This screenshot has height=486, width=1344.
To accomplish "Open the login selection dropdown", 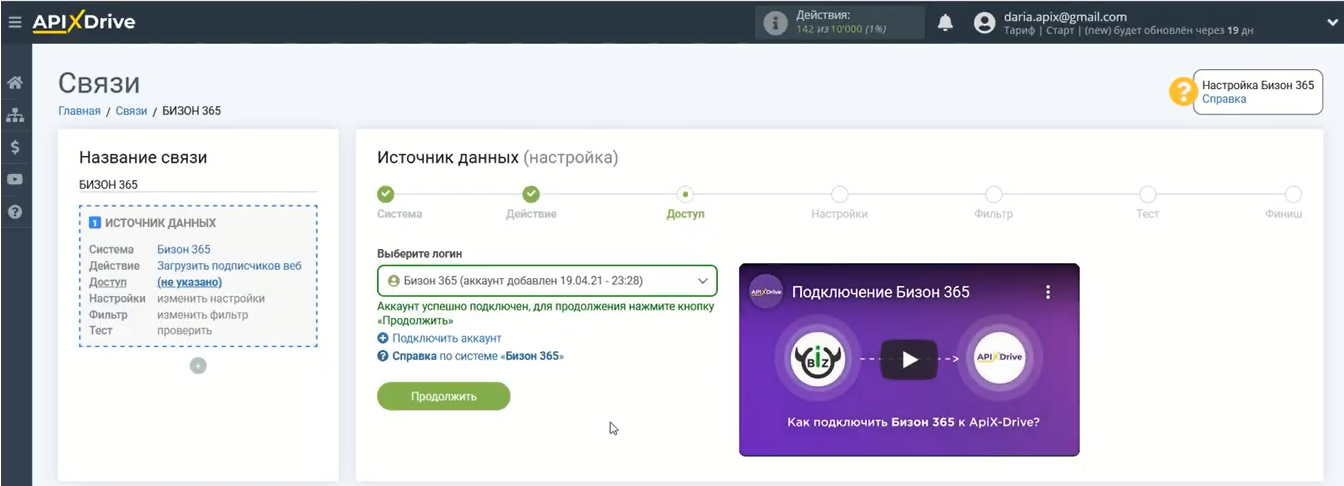I will [547, 281].
